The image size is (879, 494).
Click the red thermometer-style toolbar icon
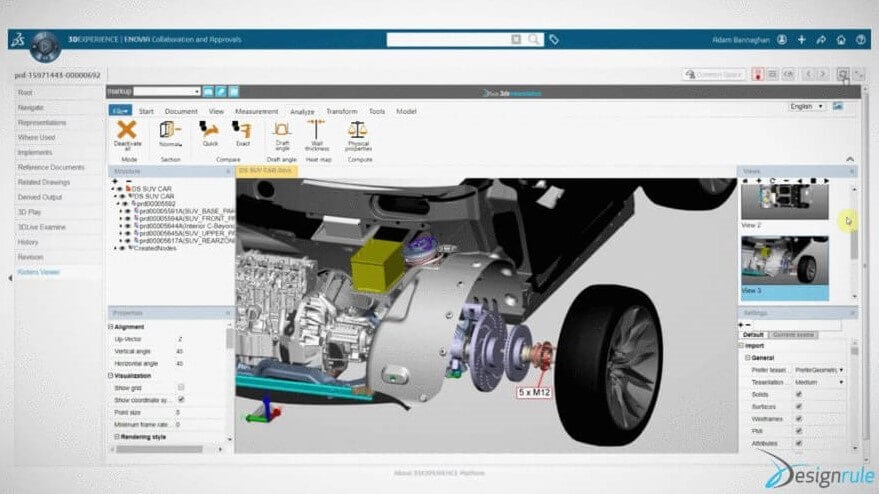[758, 74]
